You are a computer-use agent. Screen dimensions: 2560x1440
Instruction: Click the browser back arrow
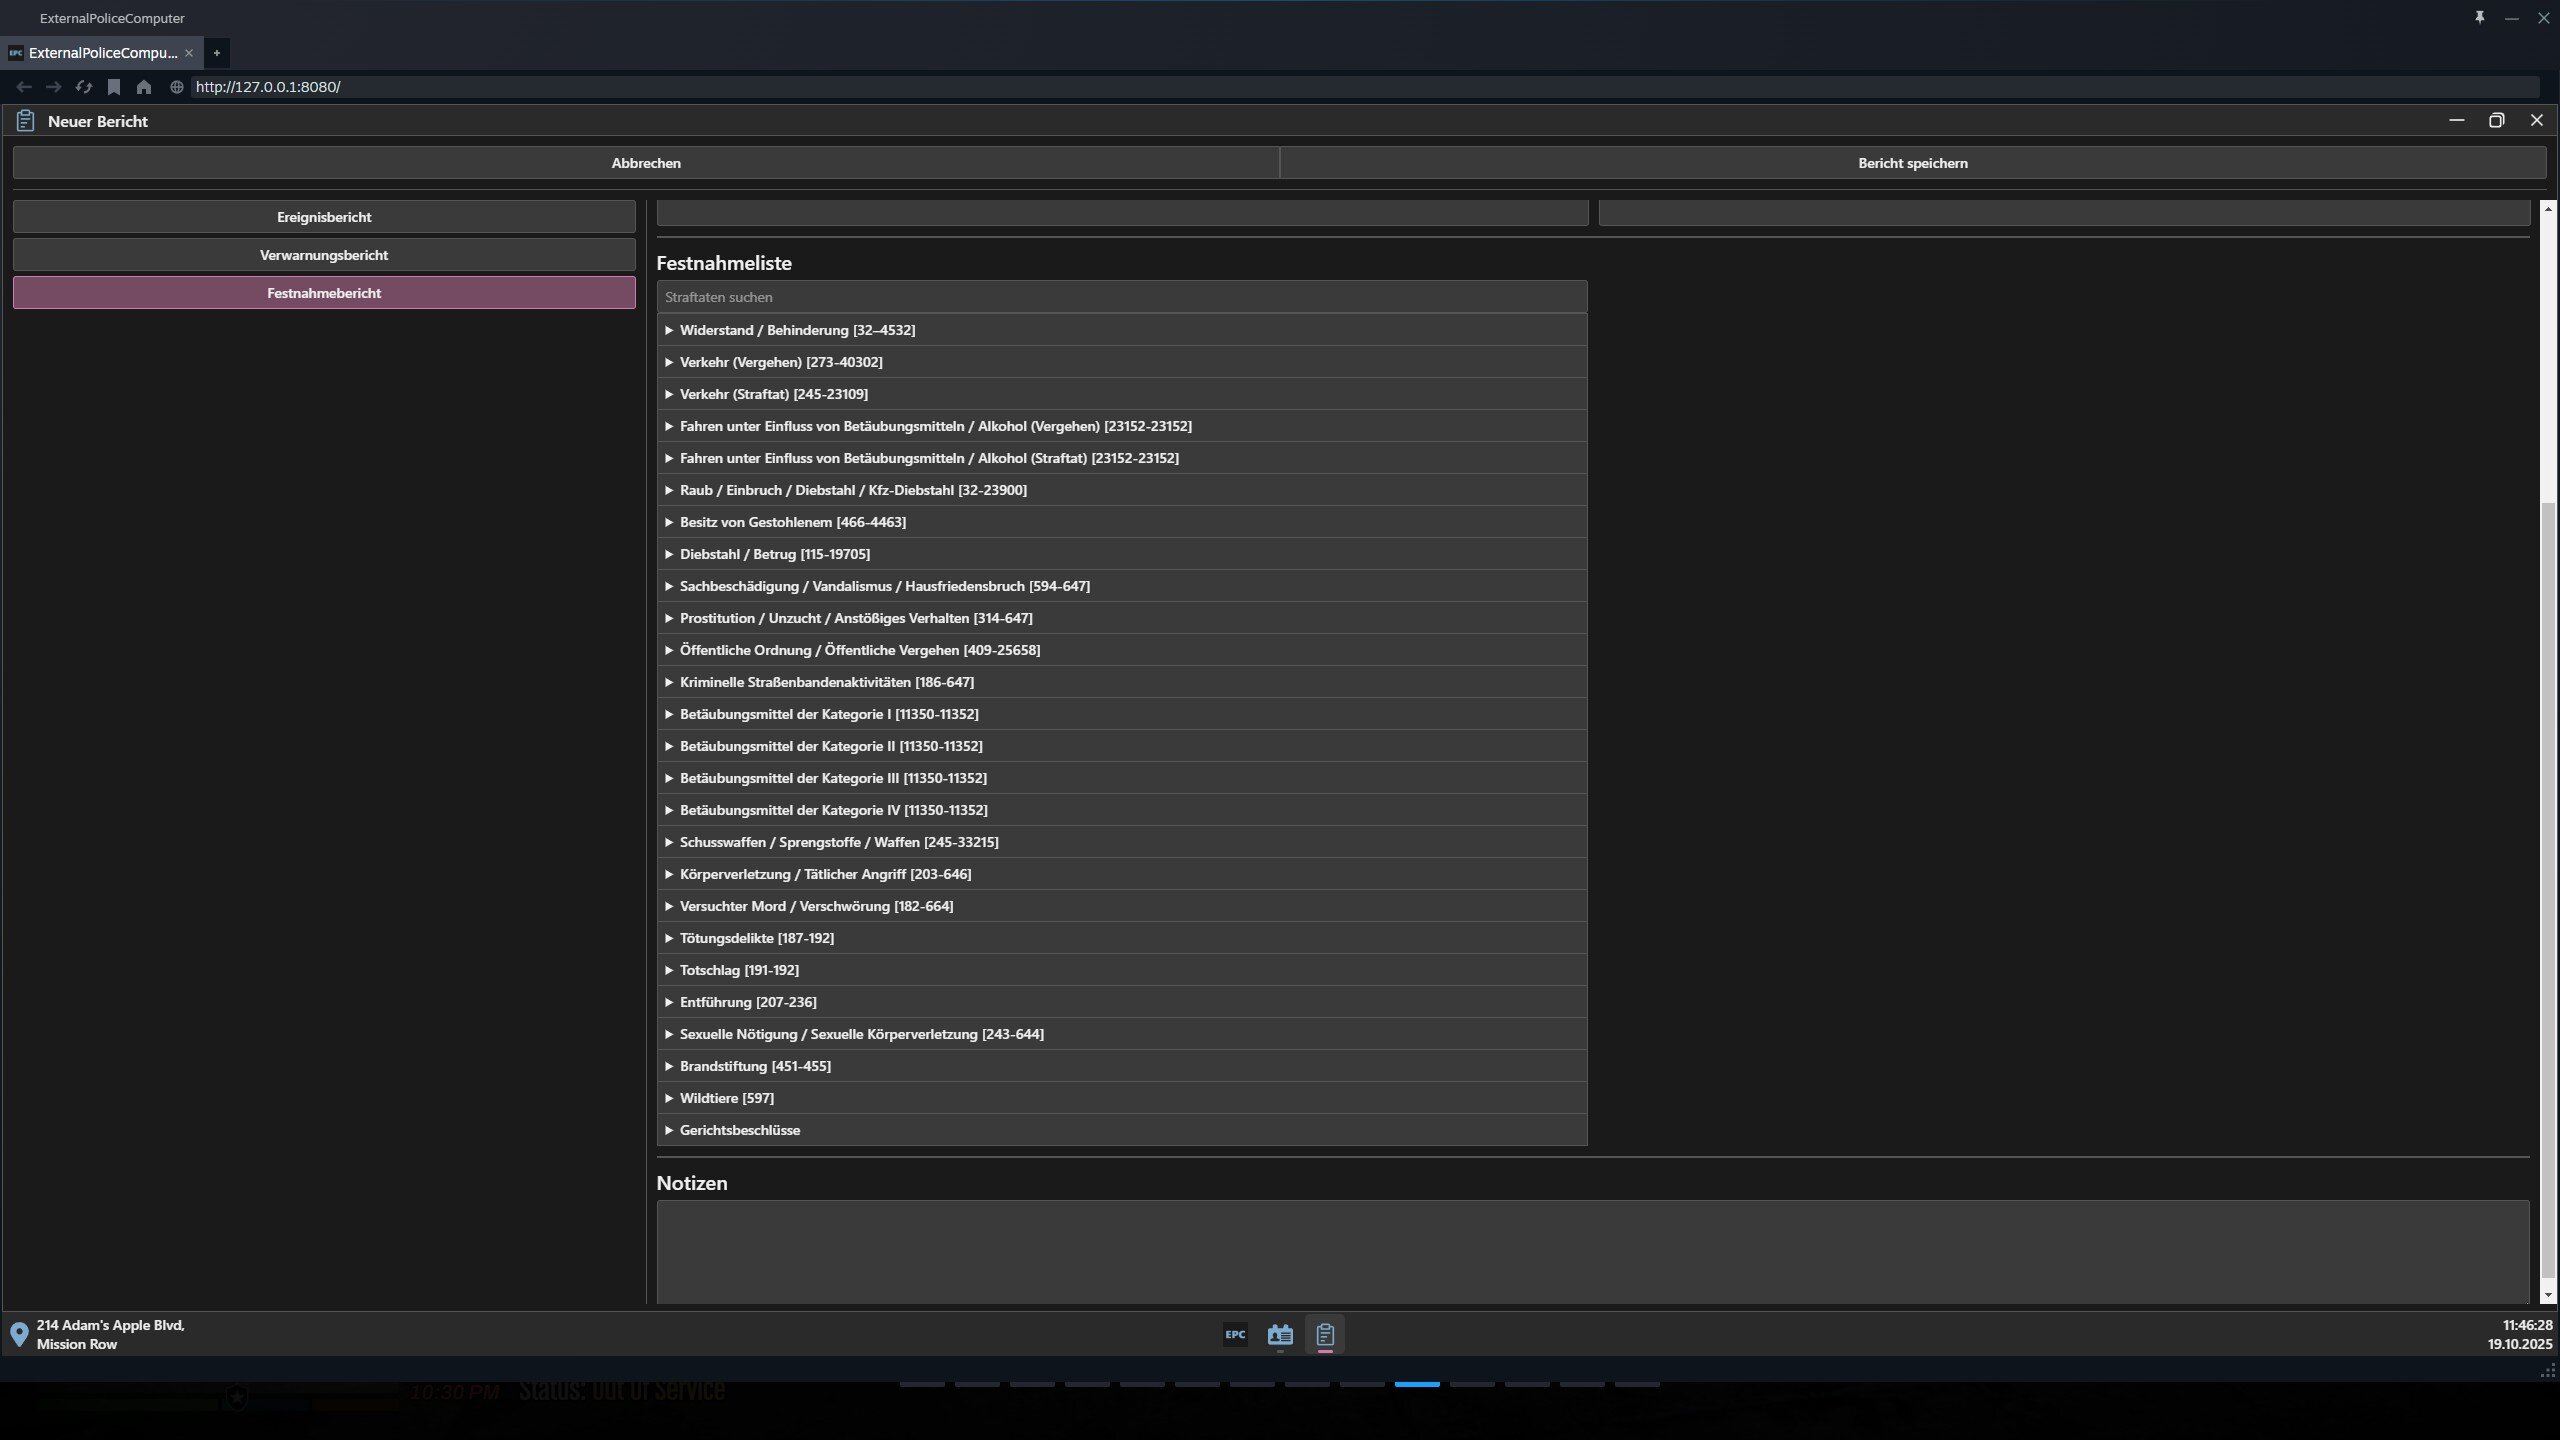click(x=24, y=87)
